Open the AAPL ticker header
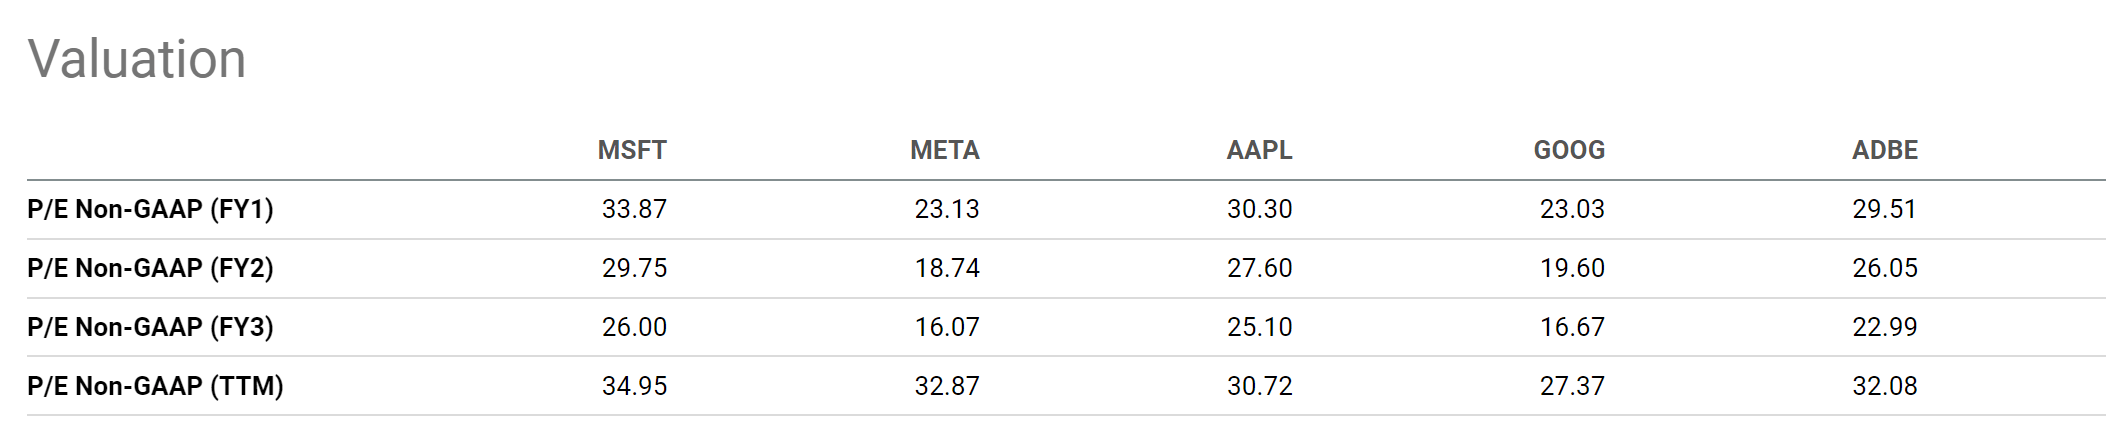Image resolution: width=2106 pixels, height=422 pixels. 1259,150
